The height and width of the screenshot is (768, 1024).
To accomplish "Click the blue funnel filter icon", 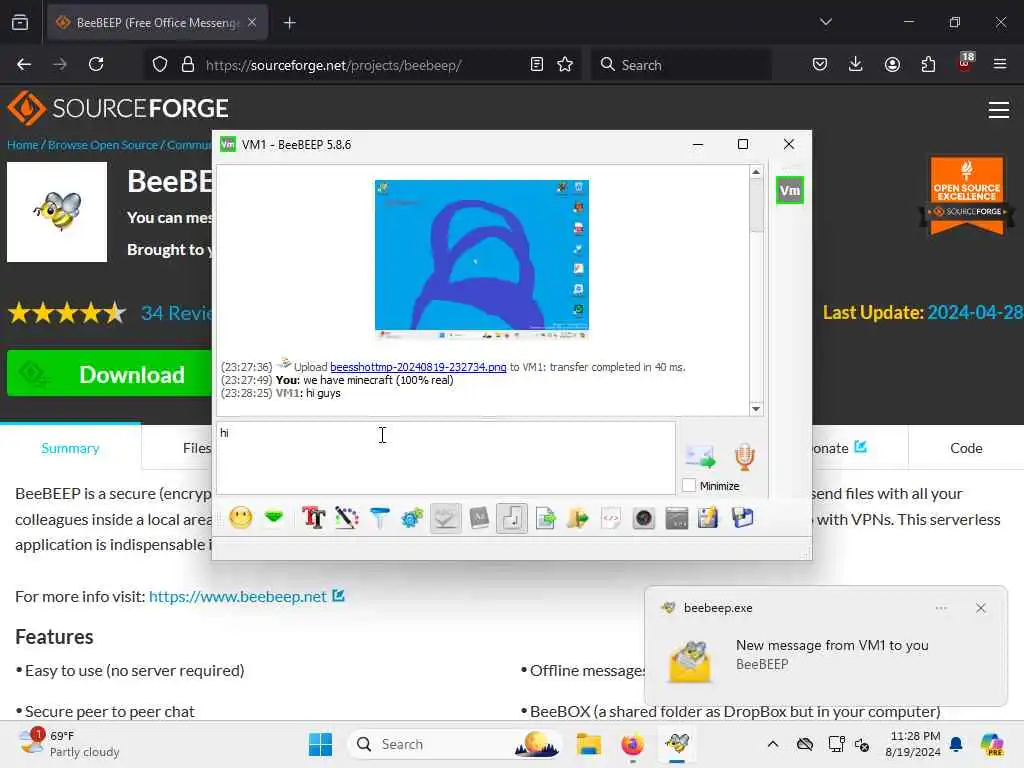I will click(x=379, y=519).
